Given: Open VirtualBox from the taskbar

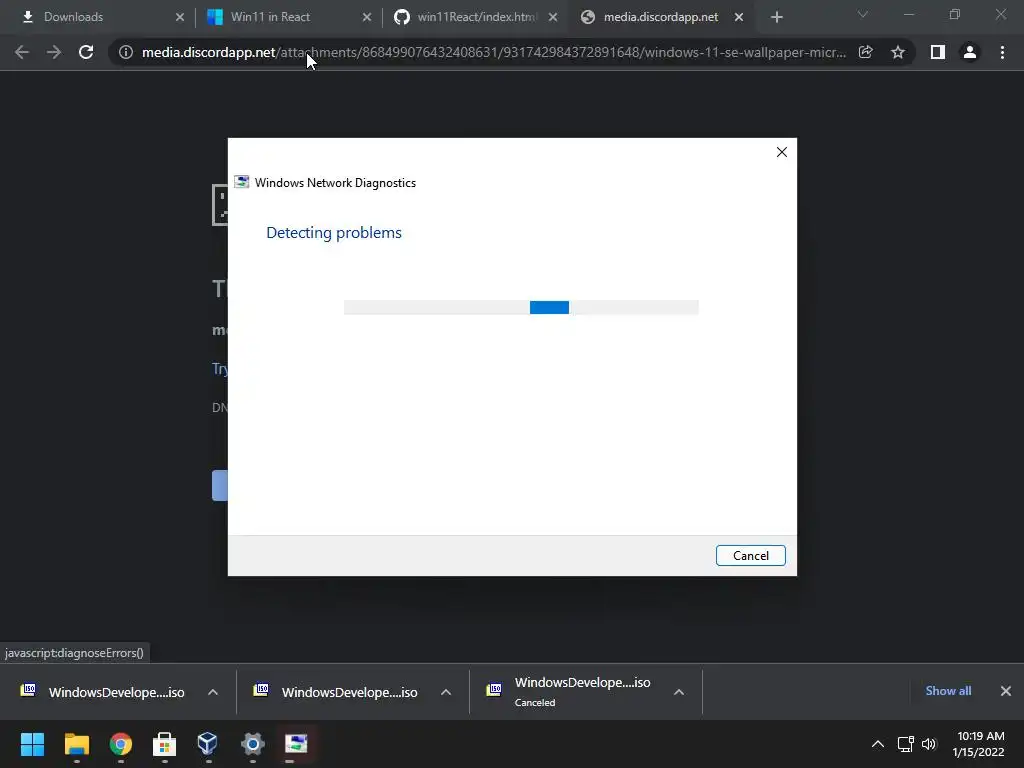Looking at the screenshot, I should tap(208, 743).
